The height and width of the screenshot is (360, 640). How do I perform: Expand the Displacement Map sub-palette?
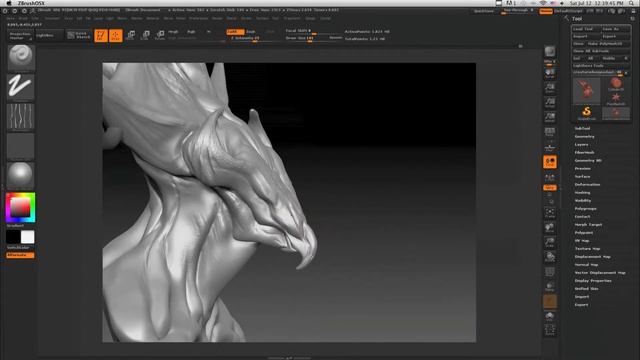[593, 257]
